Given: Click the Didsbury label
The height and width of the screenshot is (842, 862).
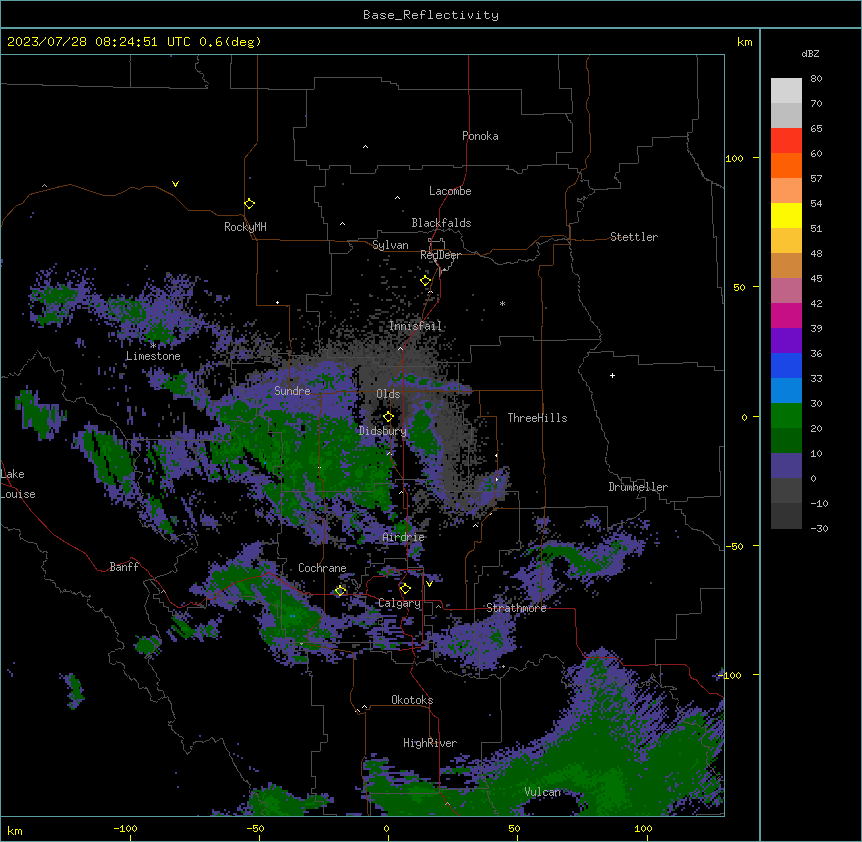Looking at the screenshot, I should tap(383, 431).
